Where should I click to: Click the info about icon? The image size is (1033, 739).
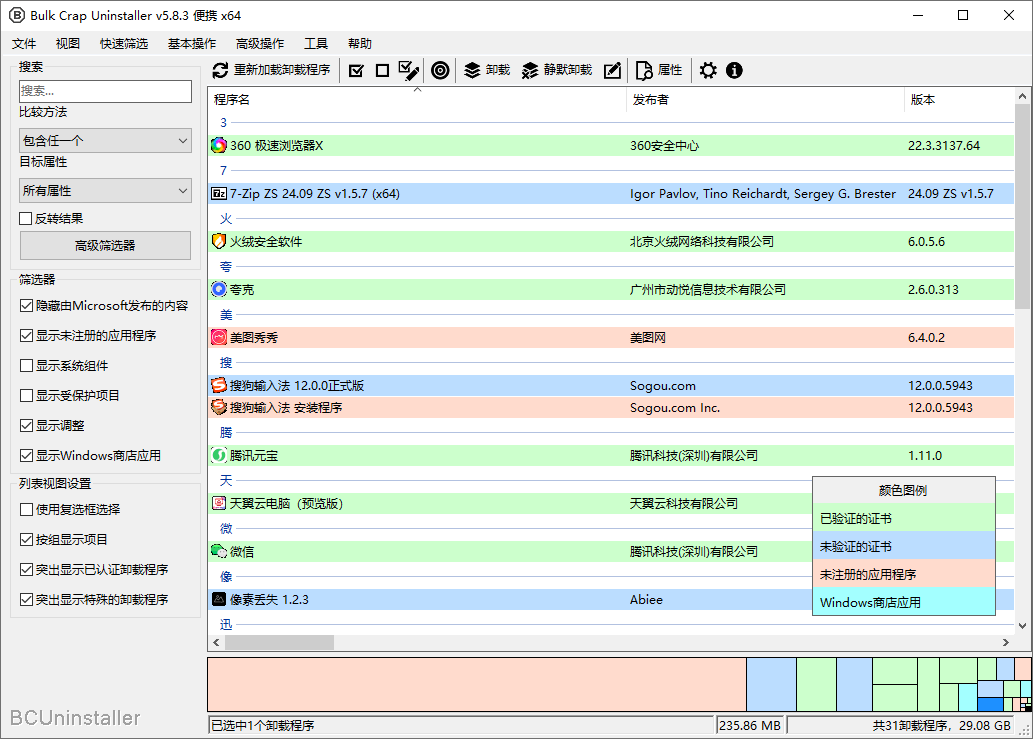(x=734, y=70)
